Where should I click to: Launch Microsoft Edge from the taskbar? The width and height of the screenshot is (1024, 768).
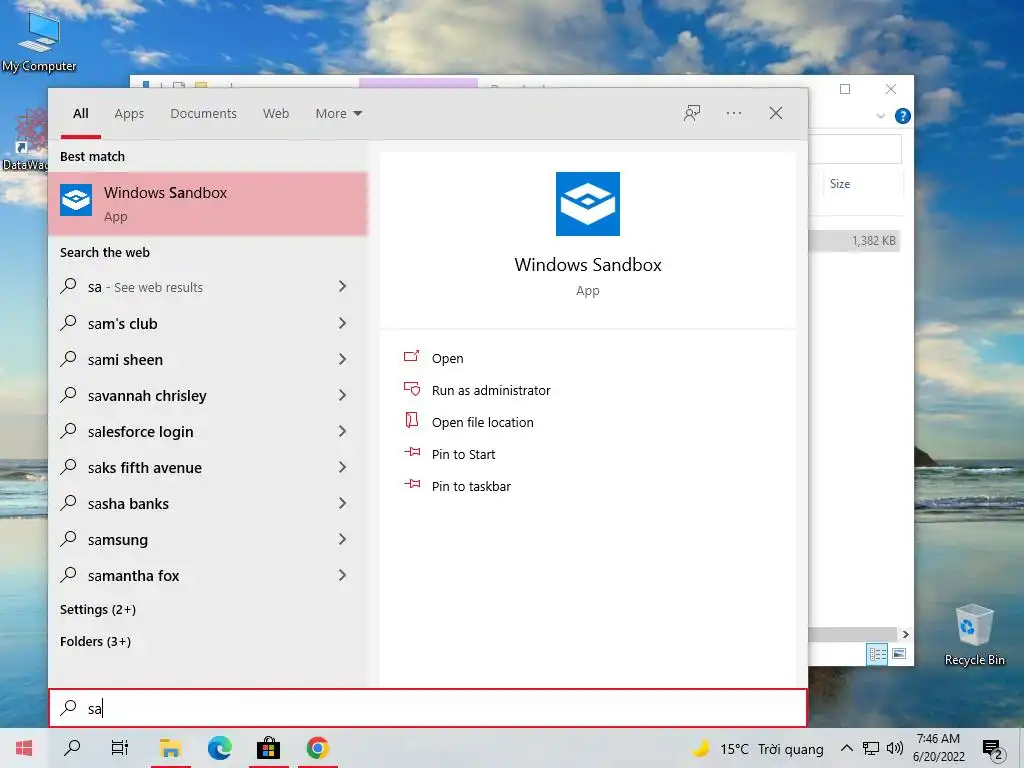tap(219, 748)
